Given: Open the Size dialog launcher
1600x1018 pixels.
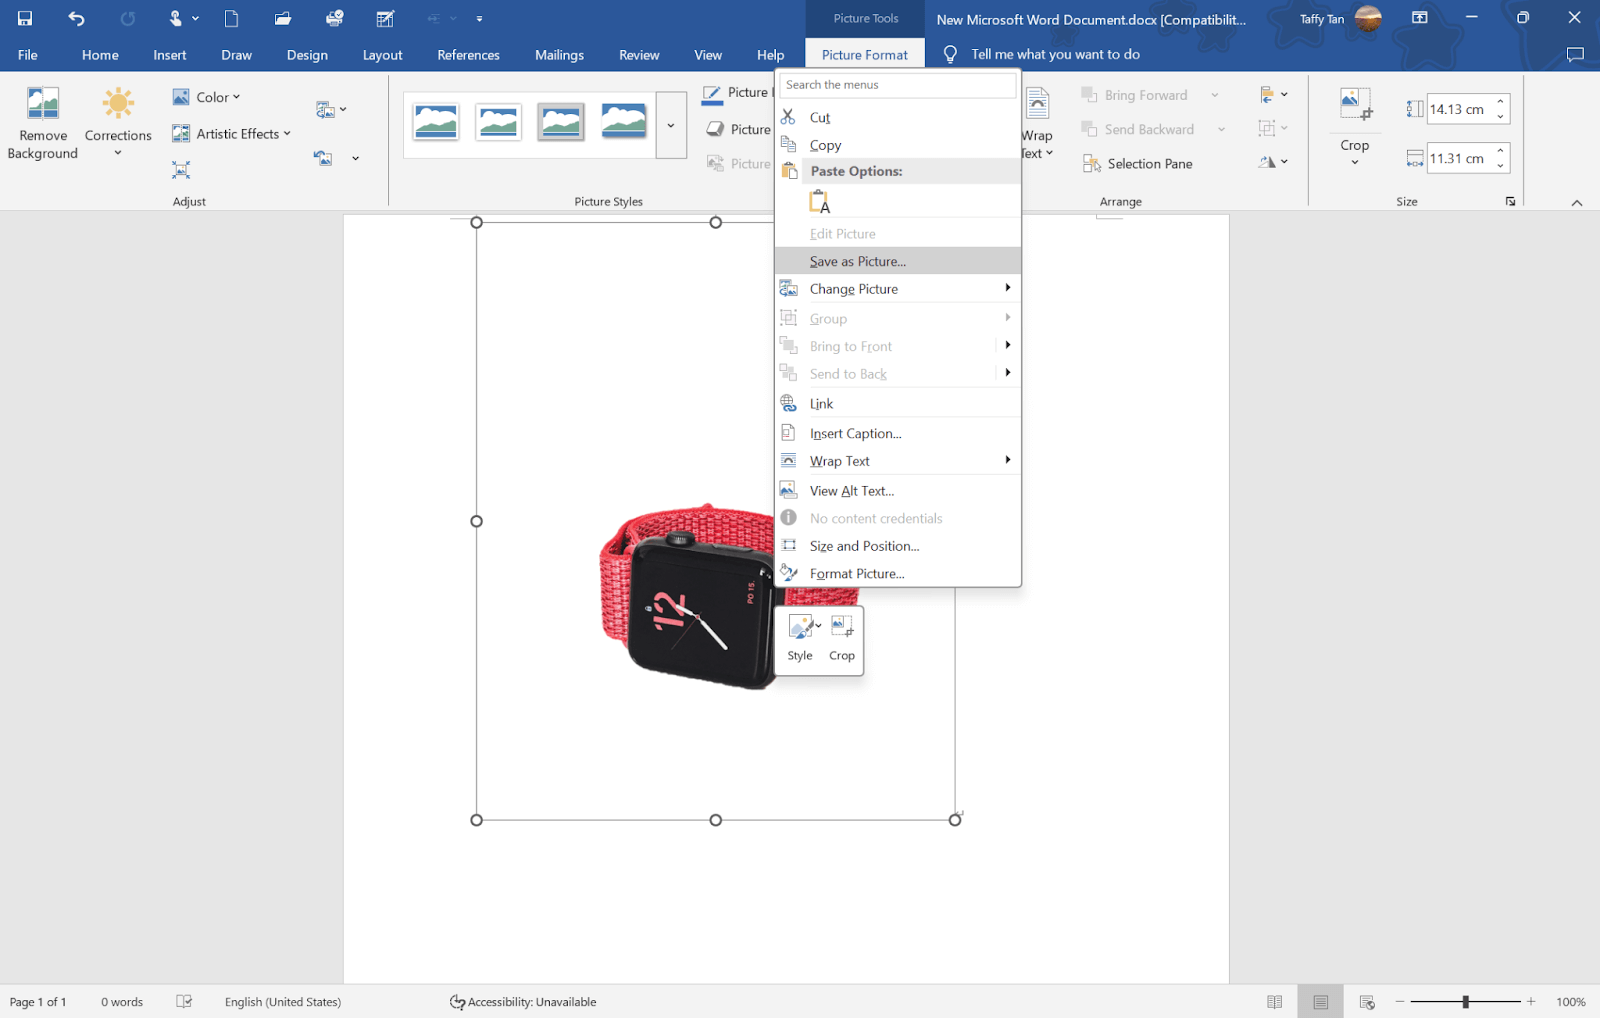Looking at the screenshot, I should pos(1510,201).
